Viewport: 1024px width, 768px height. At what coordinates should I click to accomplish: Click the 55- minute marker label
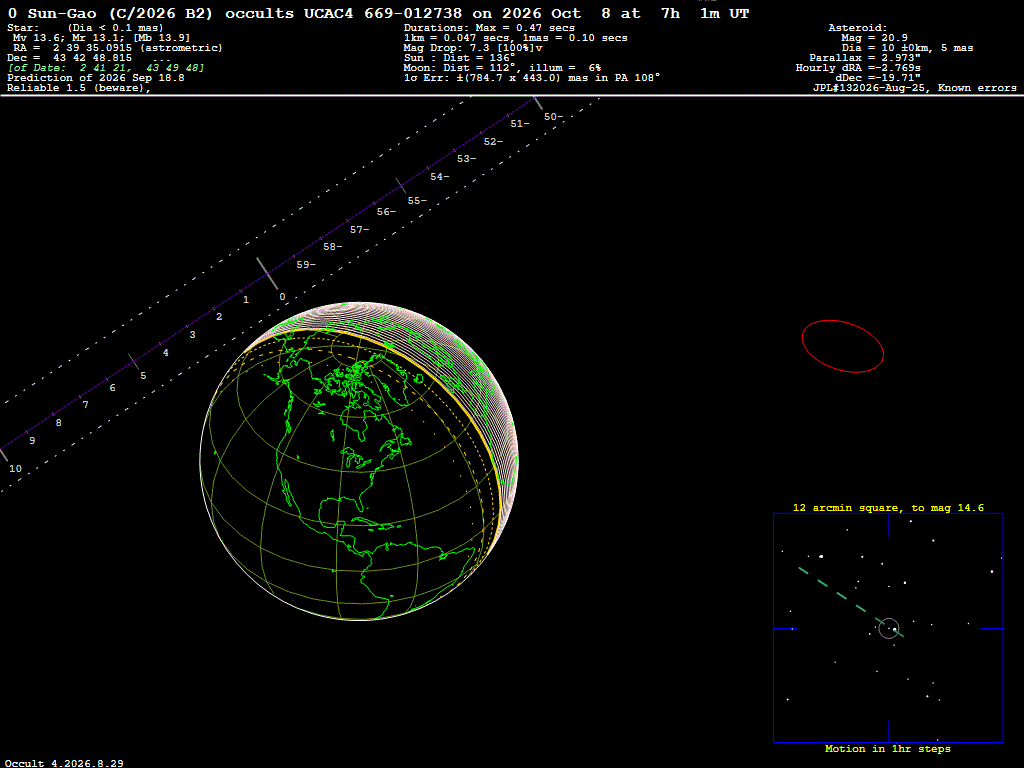(x=417, y=200)
